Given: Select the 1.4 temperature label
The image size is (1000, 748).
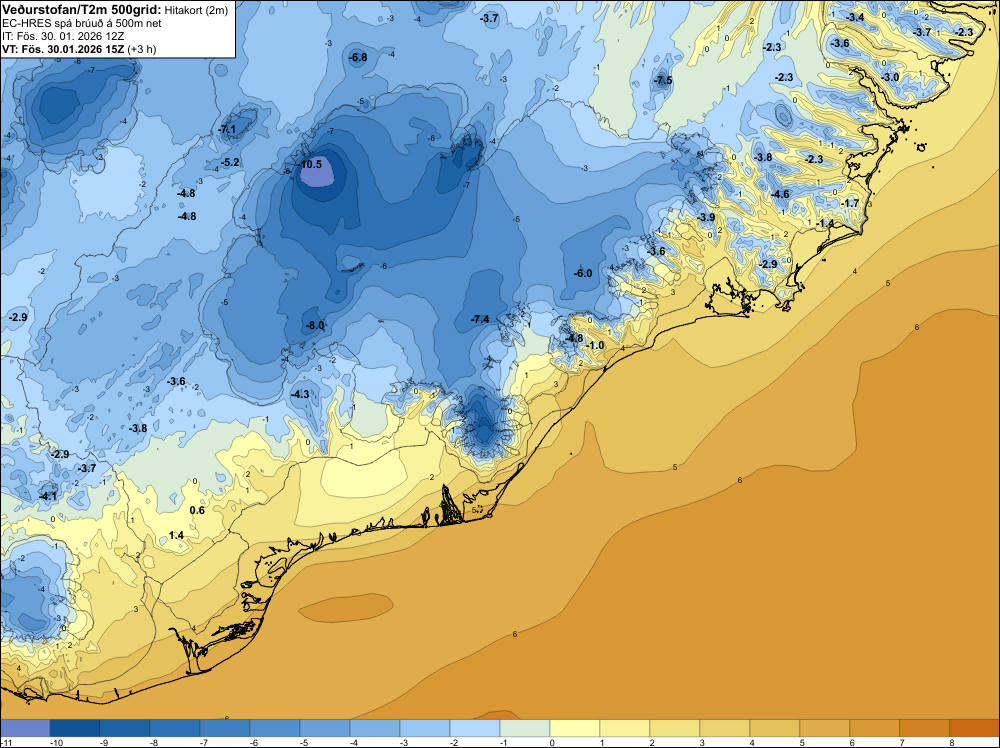Looking at the screenshot, I should (x=176, y=535).
